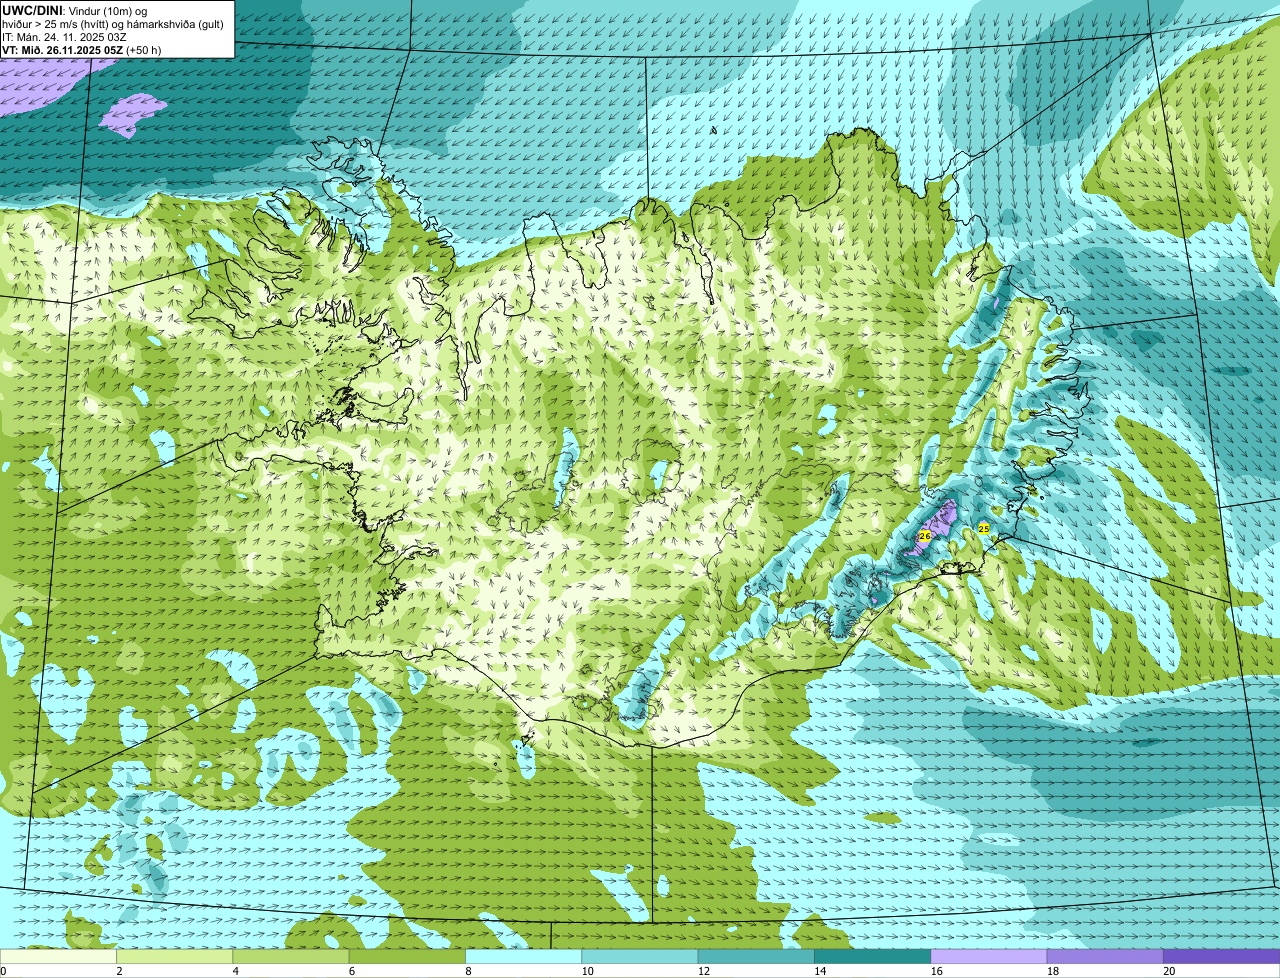Screen dimensions: 1280x978
Task: Click the 'UWC/DINI: Vindur (10m) og' title line
Action: tap(75, 10)
